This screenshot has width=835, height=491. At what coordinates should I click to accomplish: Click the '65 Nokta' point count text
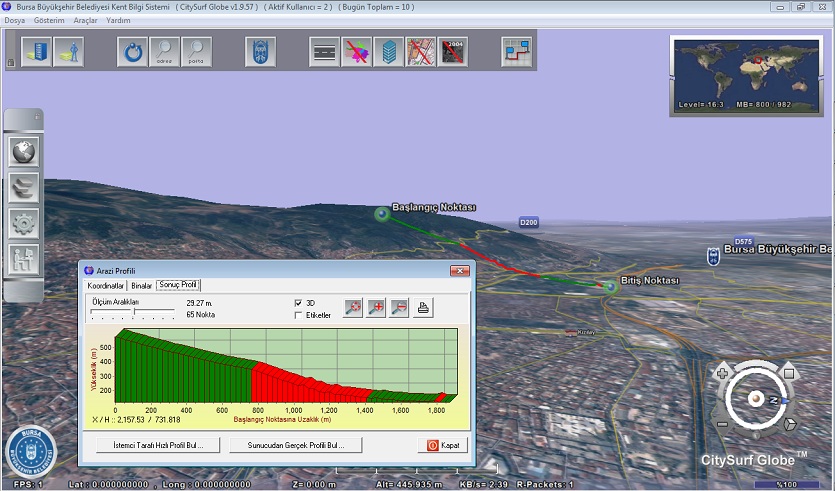coord(200,315)
